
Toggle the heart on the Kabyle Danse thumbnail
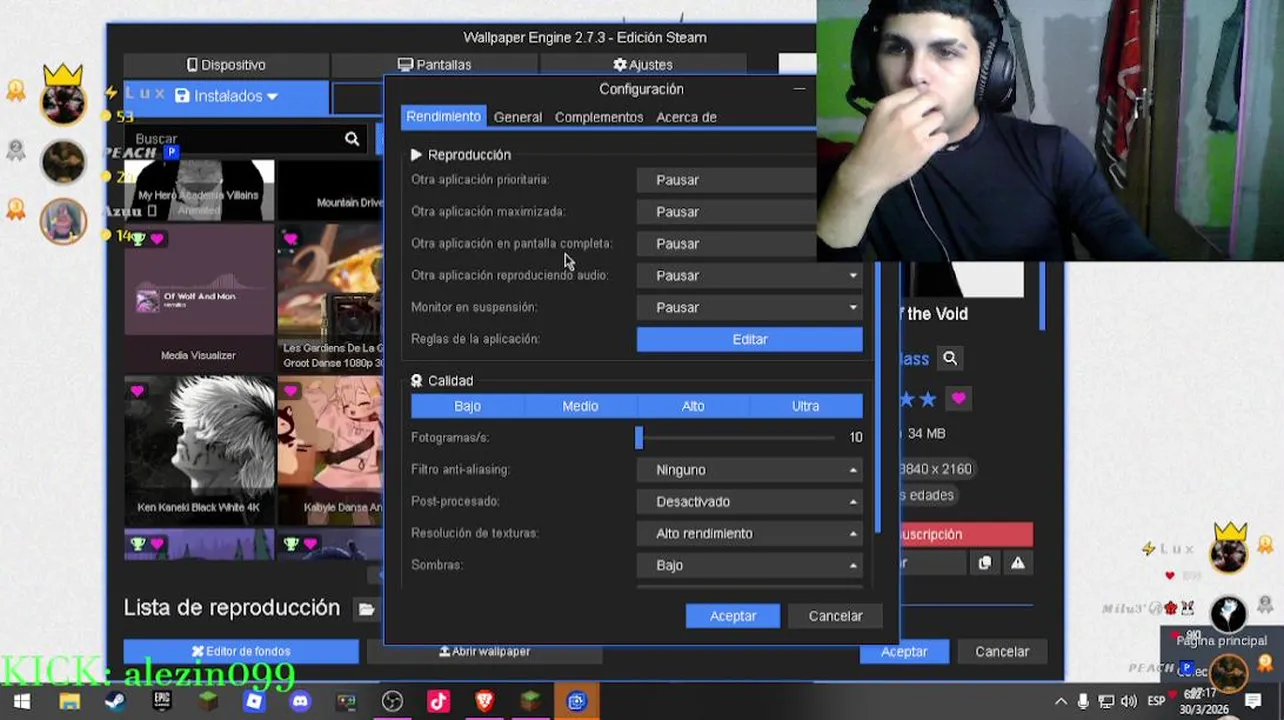coord(290,391)
